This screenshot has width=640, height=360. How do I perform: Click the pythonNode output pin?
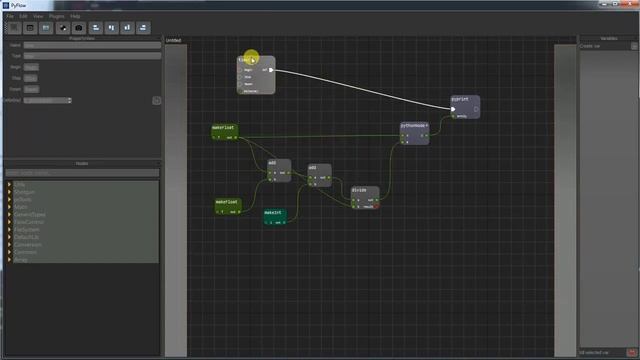(x=426, y=136)
